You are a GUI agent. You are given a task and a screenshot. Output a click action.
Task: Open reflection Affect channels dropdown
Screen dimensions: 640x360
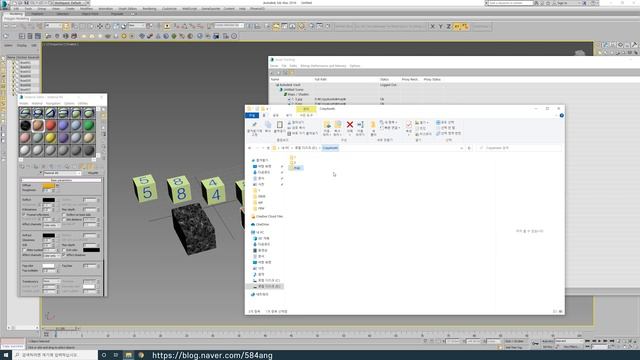point(51,225)
